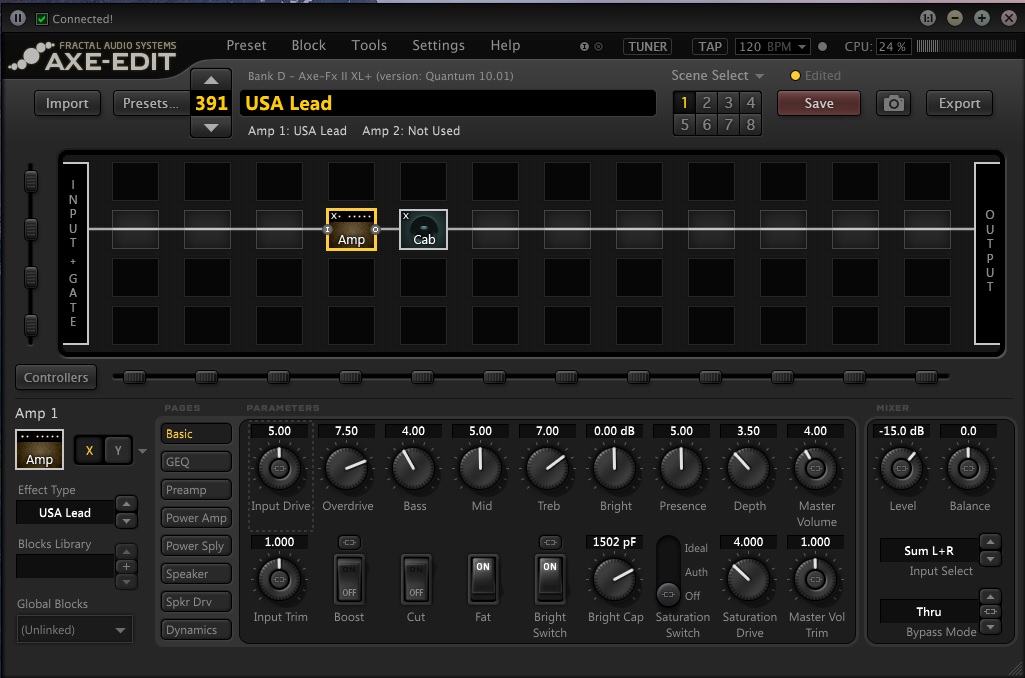Click the modifier icon beside Bypass Mode
The width and height of the screenshot is (1025, 678).
[990, 611]
